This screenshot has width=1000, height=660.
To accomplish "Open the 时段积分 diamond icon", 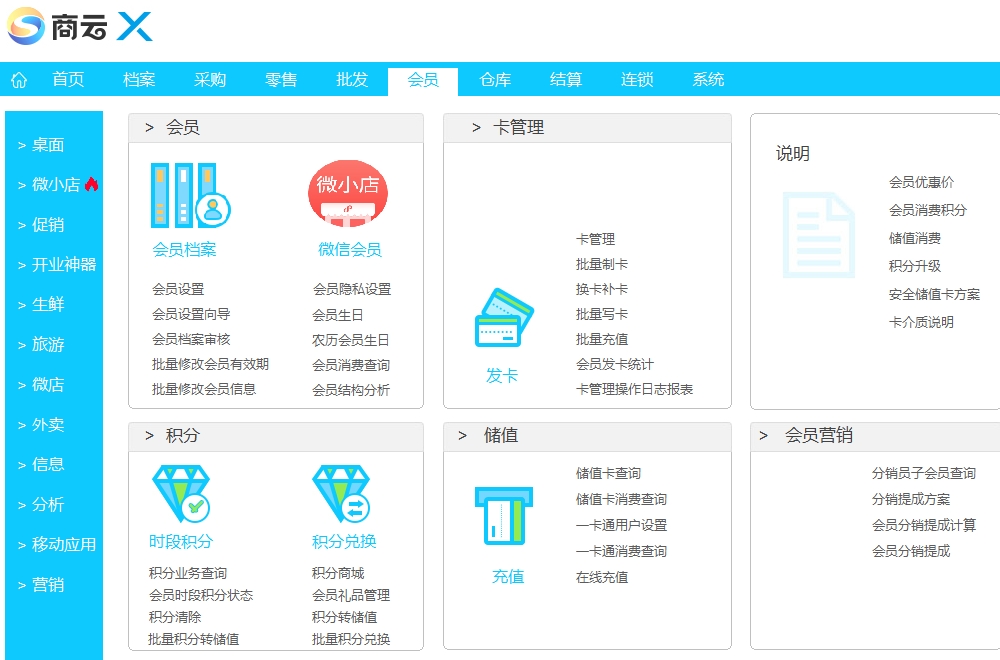I will pos(182,494).
